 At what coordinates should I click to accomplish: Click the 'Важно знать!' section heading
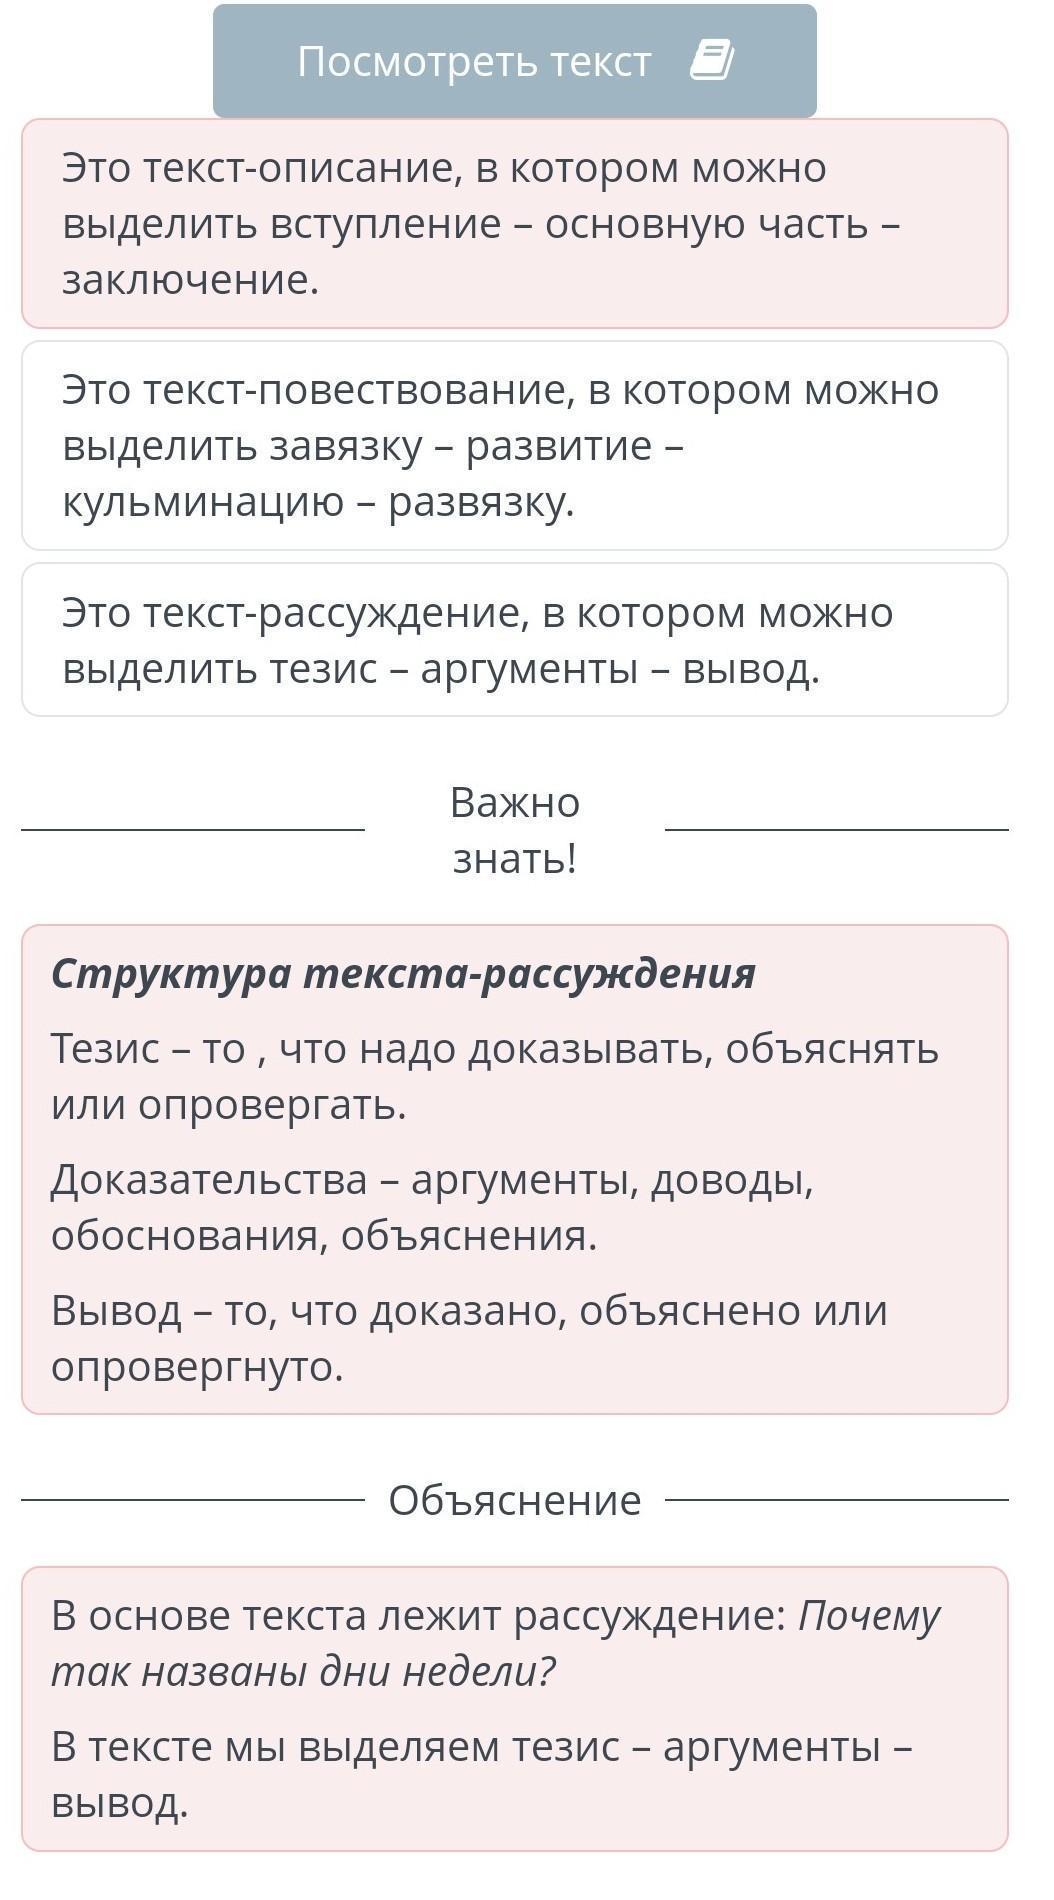(514, 830)
